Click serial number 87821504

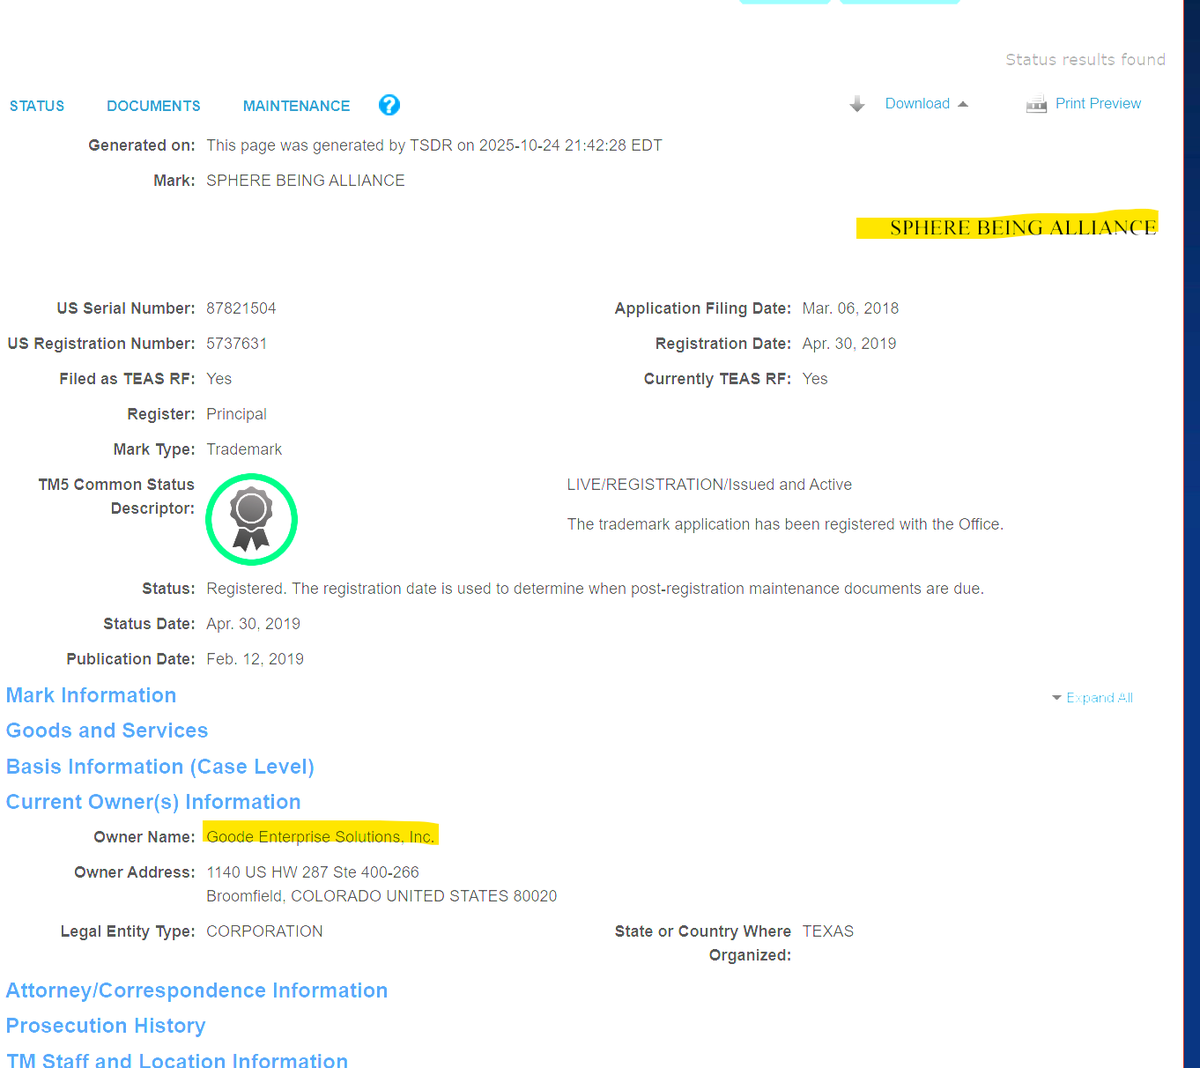point(241,309)
